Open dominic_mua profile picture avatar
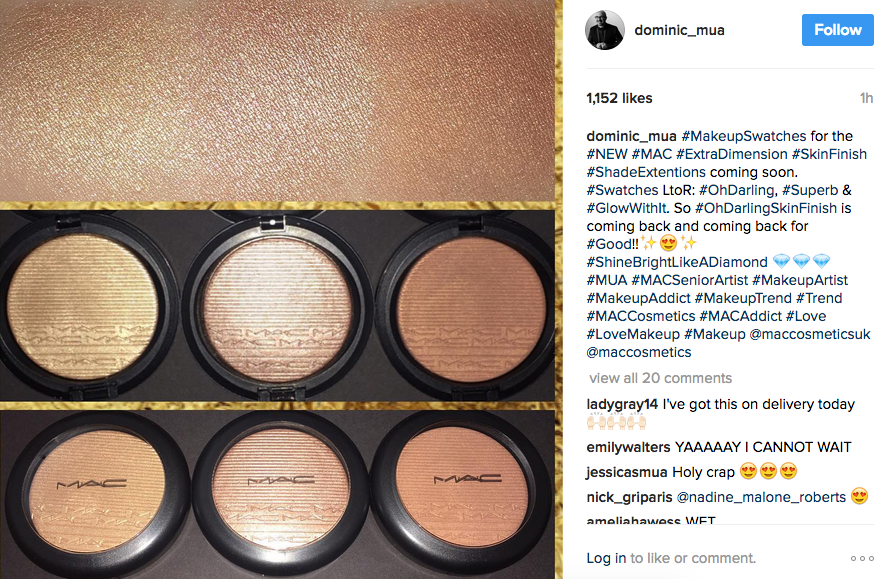Viewport: 892px width, 579px height. pyautogui.click(x=605, y=30)
